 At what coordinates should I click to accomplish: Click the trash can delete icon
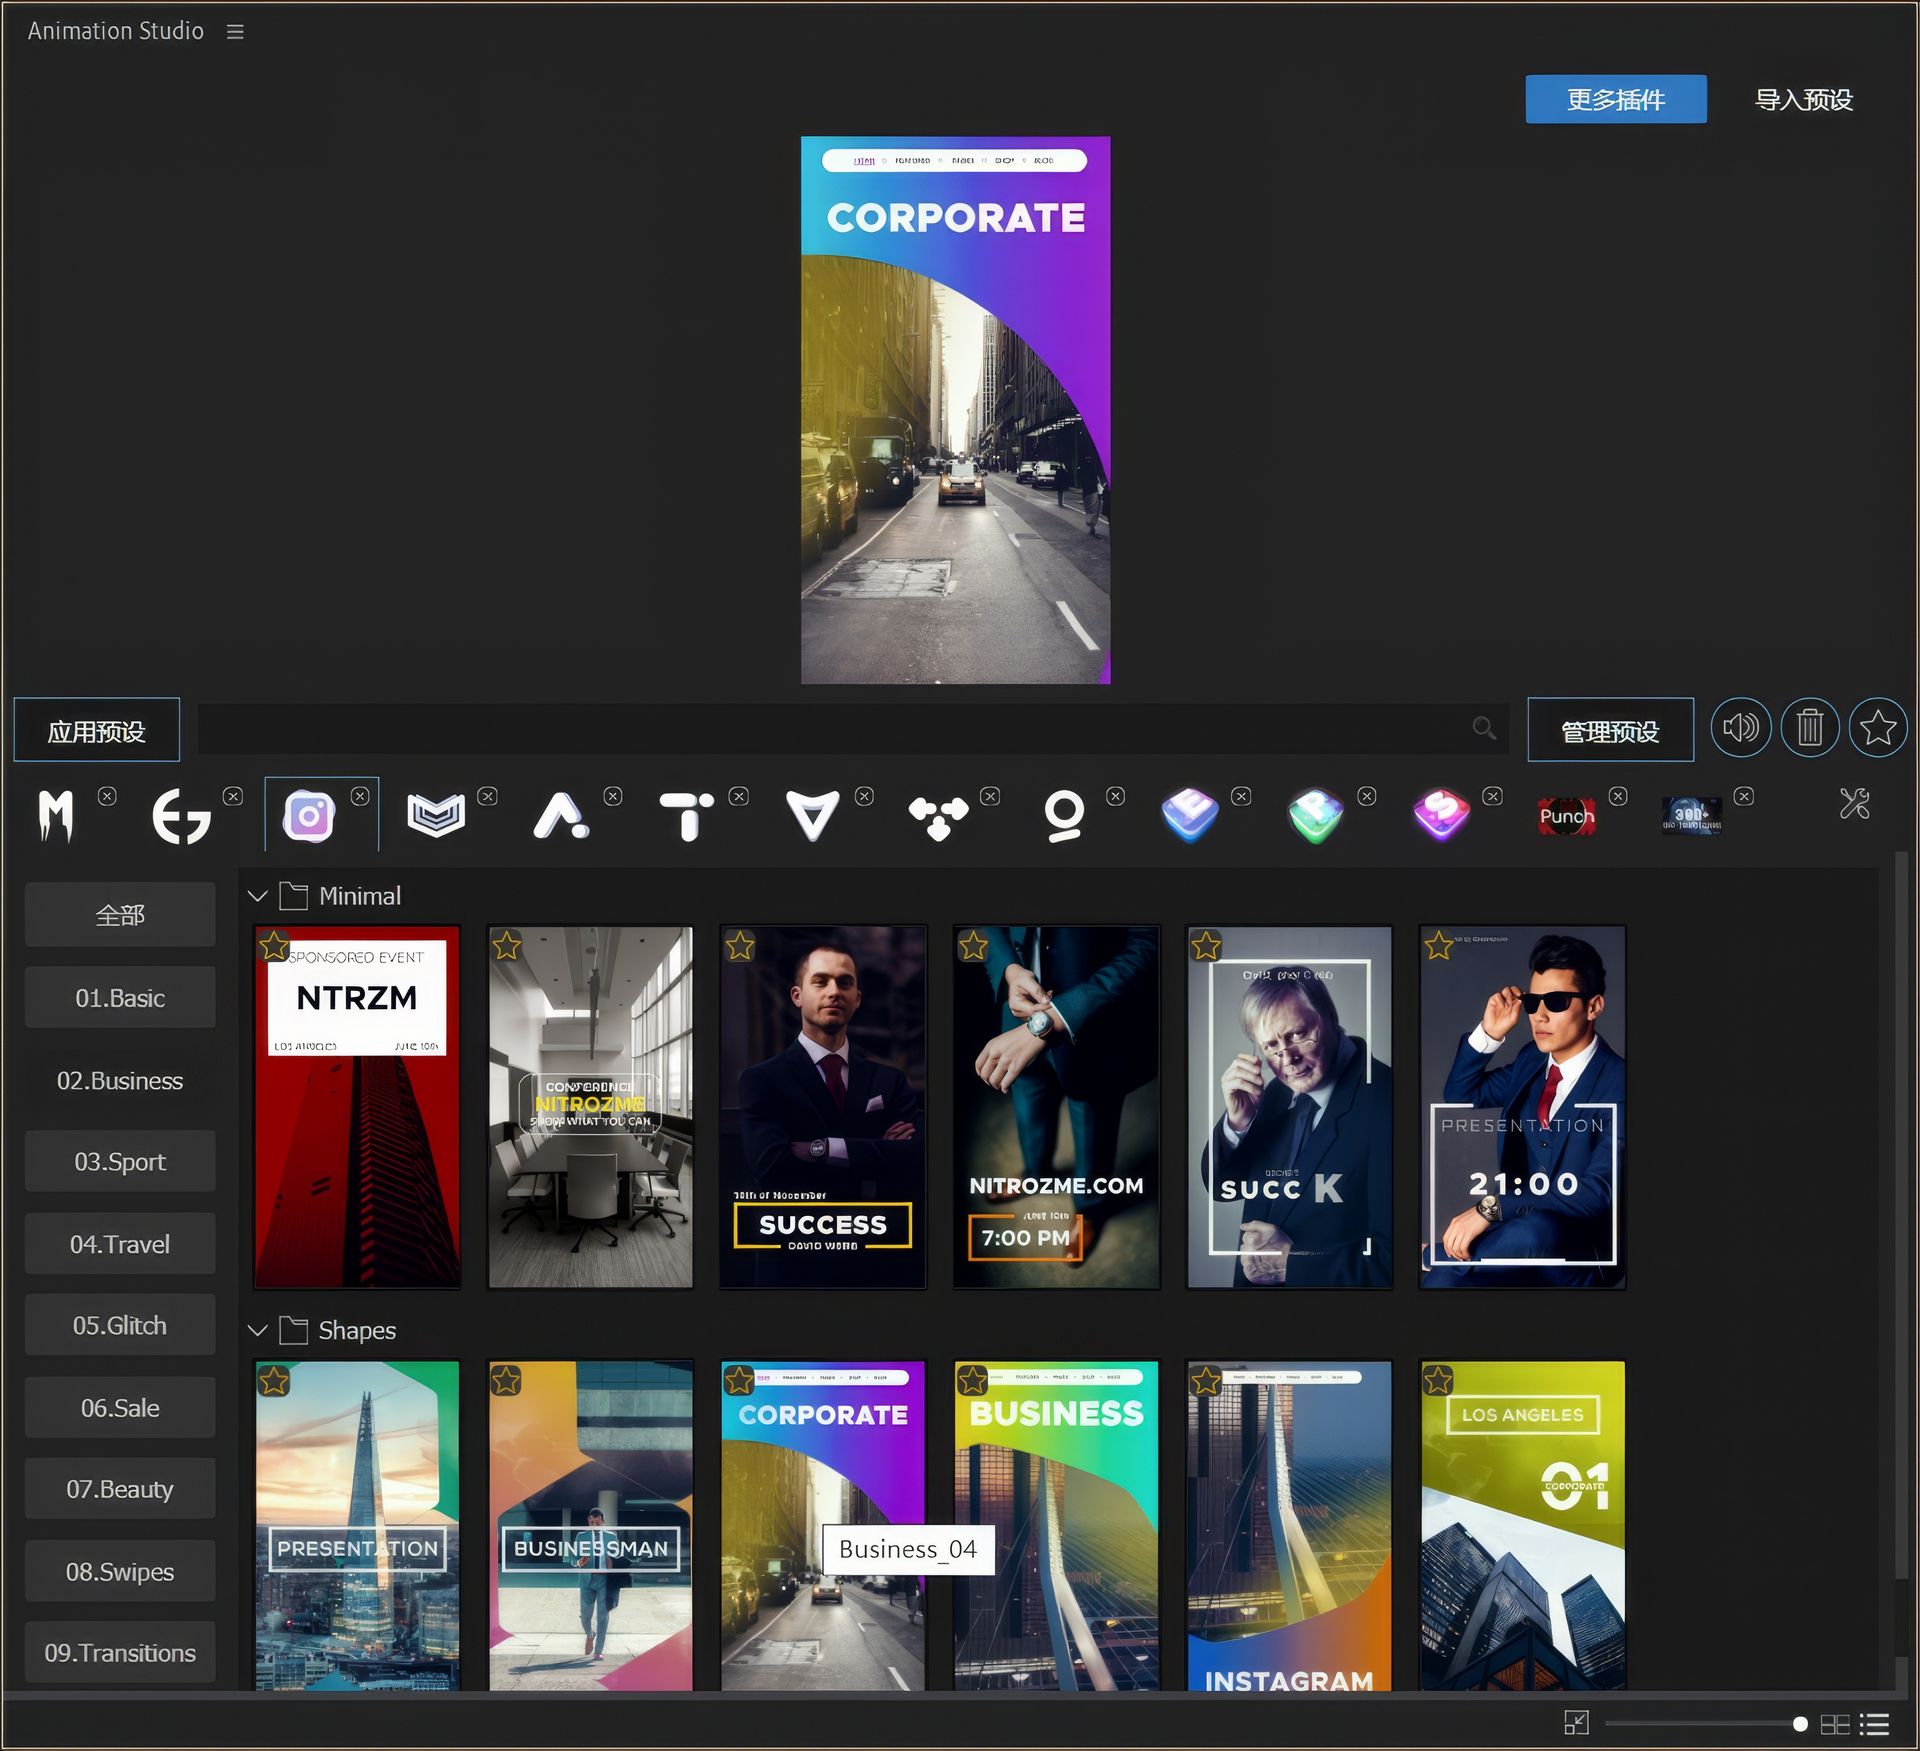1810,728
